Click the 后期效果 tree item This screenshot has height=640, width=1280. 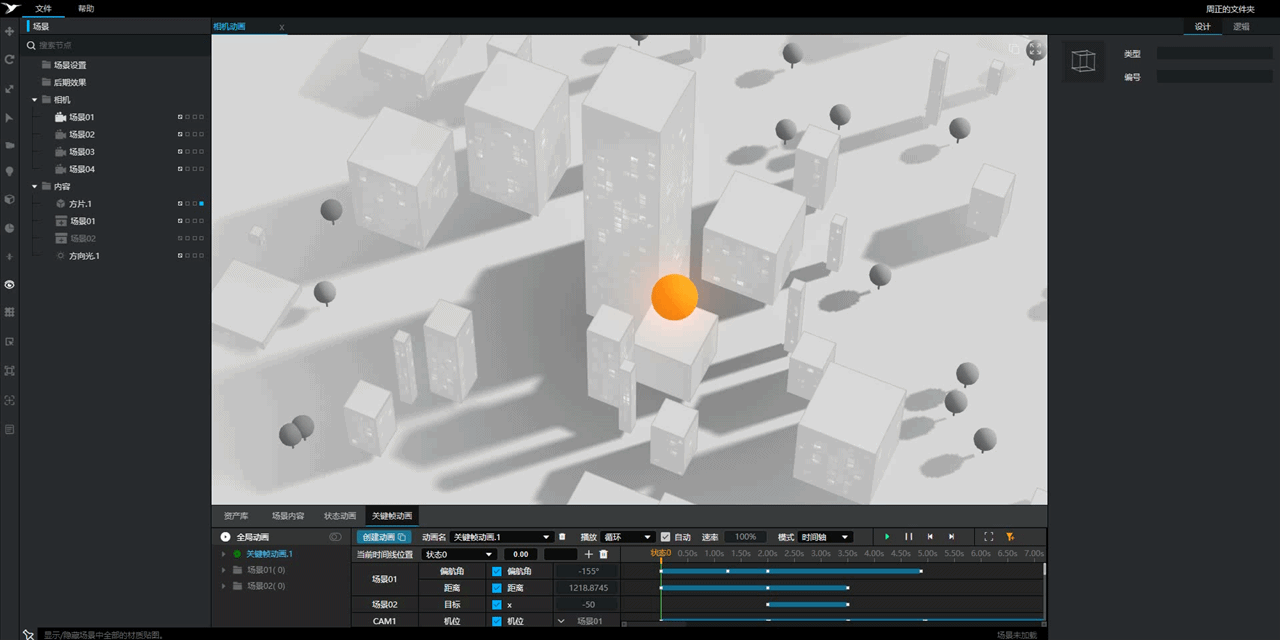(70, 83)
